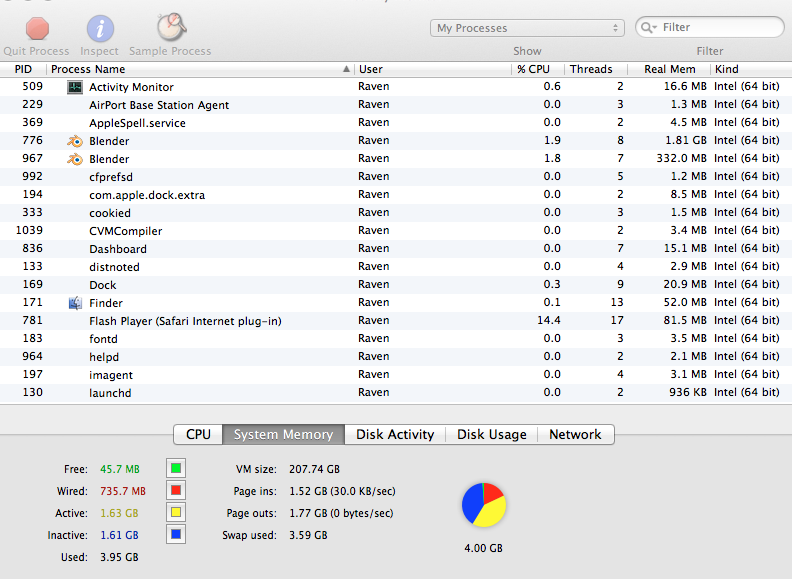Screen dimensions: 792x579
Task: Click the Free 45.7 MB value
Action: pos(120,469)
